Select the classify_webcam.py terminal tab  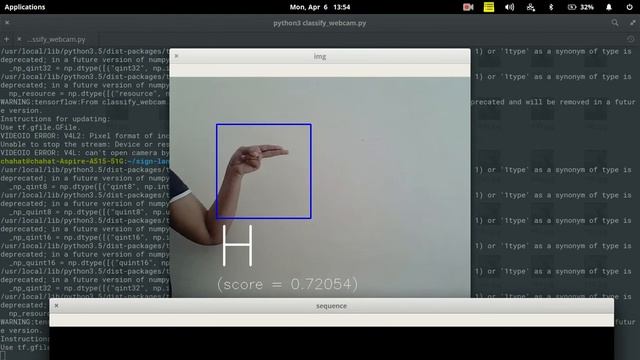click(x=56, y=40)
